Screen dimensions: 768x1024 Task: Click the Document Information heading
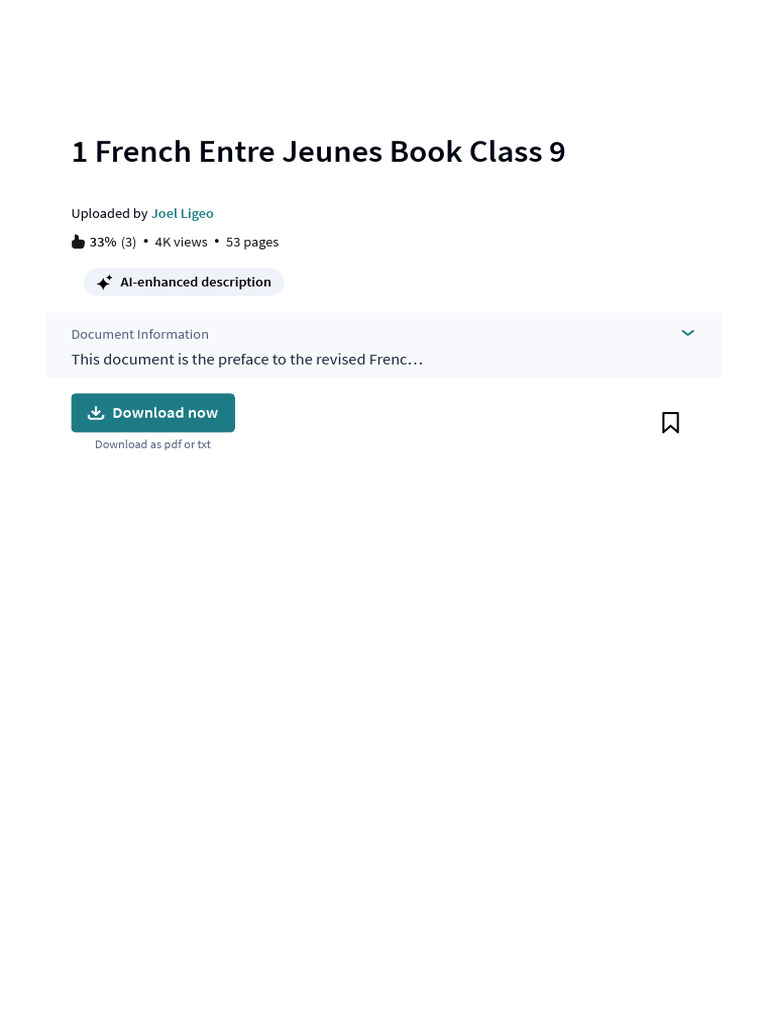[x=140, y=334]
